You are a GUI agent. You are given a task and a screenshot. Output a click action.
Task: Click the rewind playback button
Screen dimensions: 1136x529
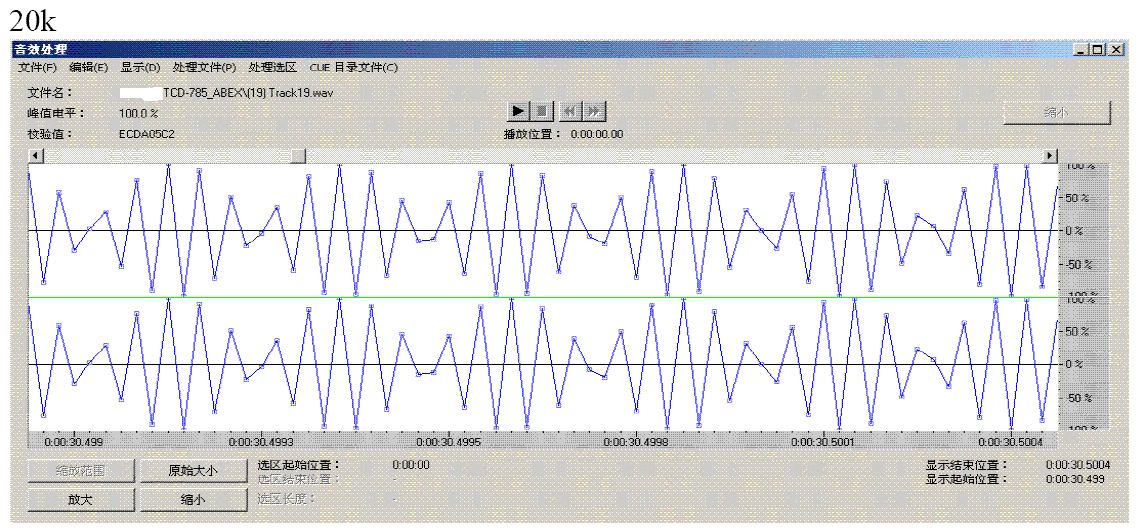tap(570, 111)
